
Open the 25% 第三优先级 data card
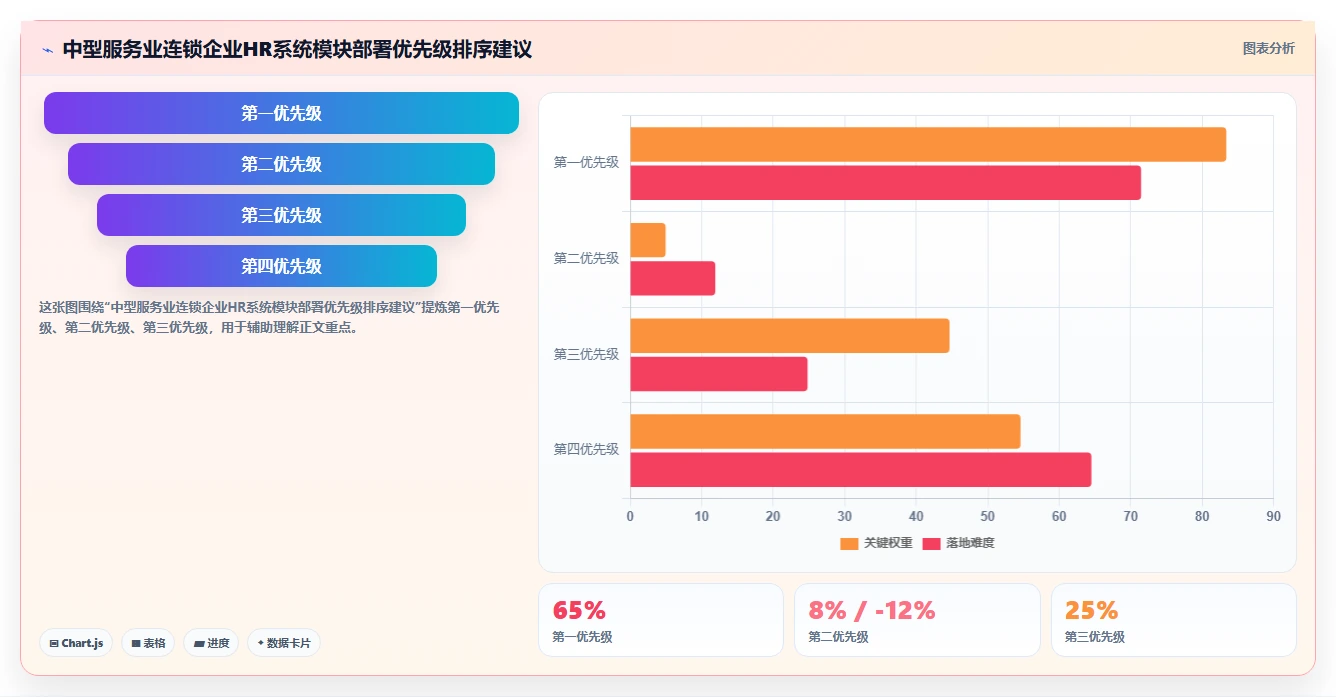tap(1173, 620)
